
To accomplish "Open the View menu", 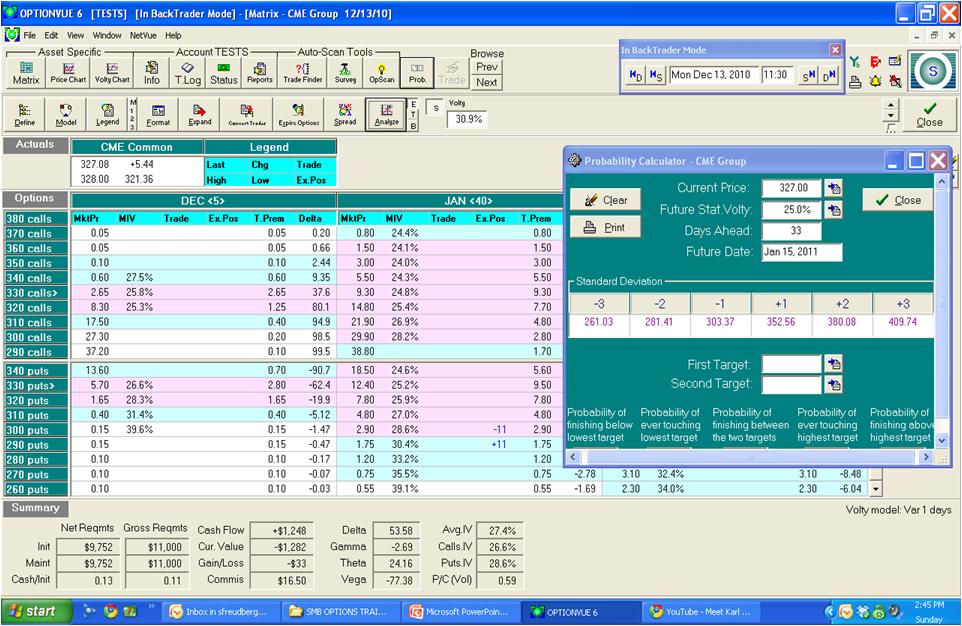I will click(75, 36).
